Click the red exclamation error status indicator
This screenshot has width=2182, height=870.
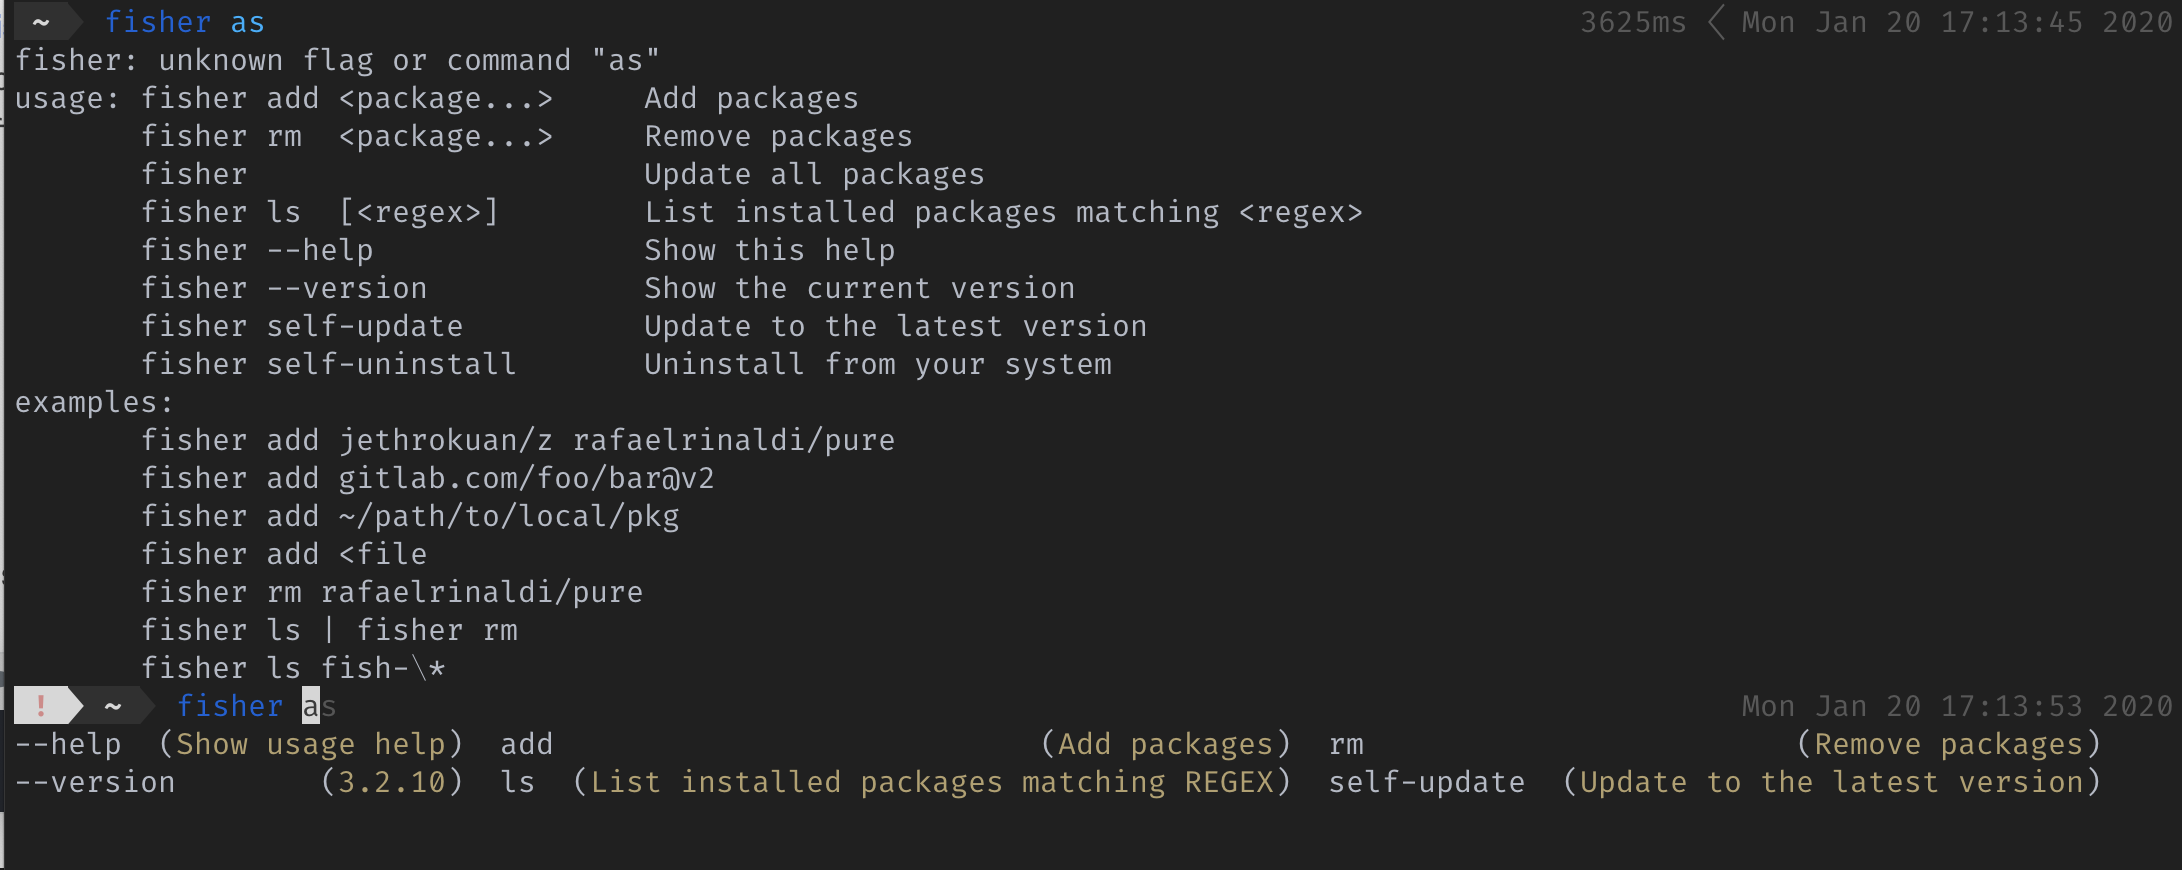click(x=41, y=706)
